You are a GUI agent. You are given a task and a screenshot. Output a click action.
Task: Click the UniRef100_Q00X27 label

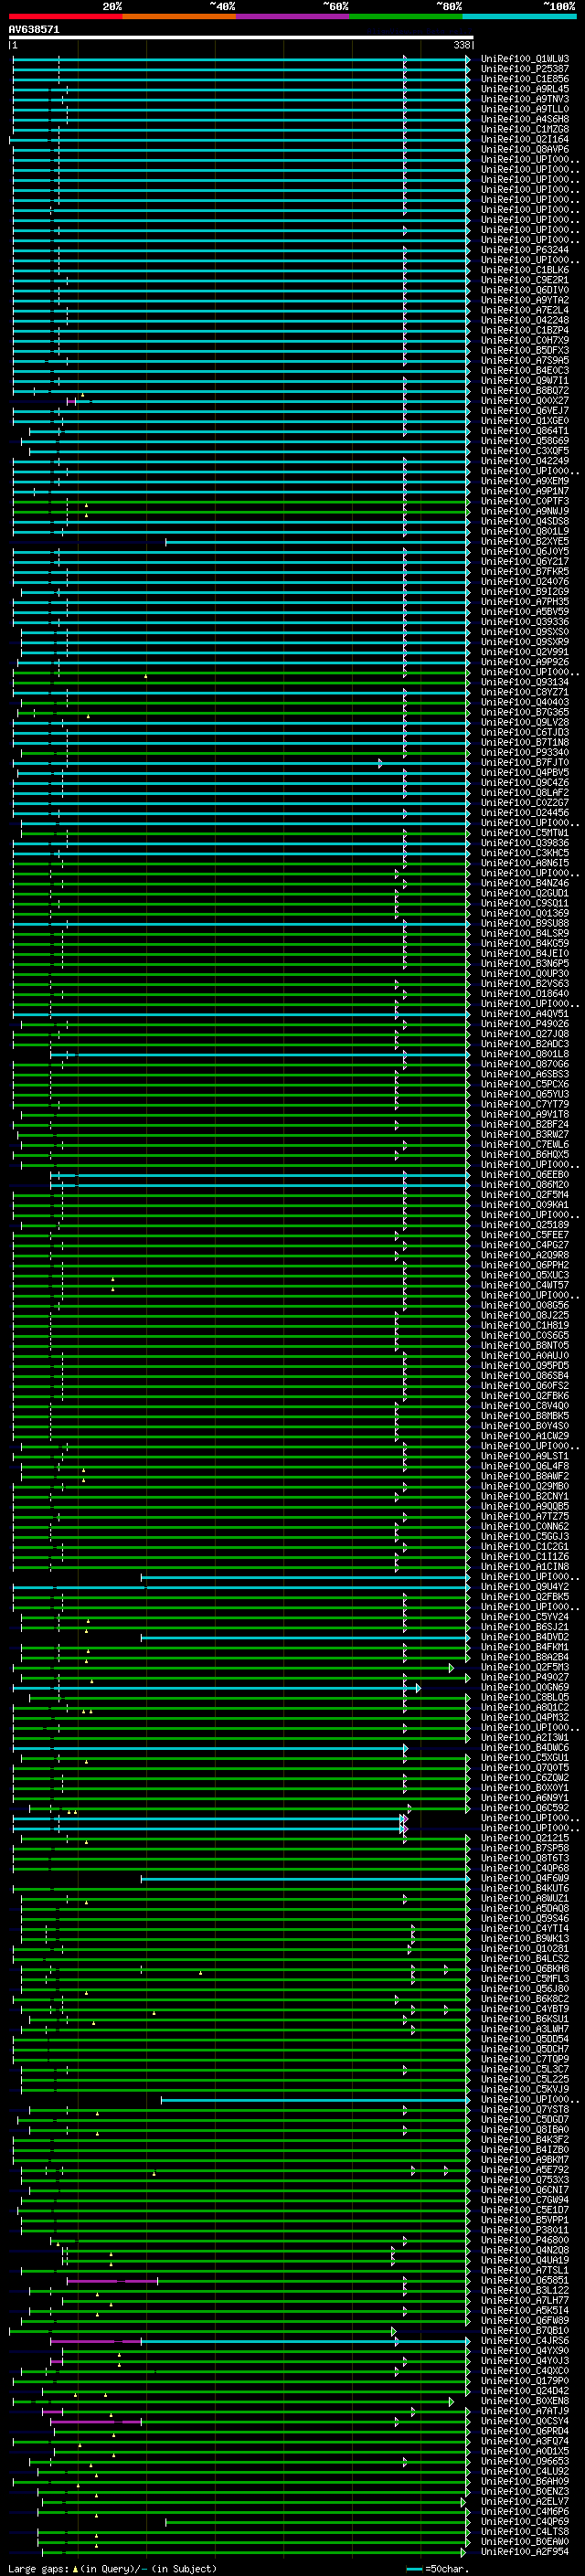click(525, 401)
